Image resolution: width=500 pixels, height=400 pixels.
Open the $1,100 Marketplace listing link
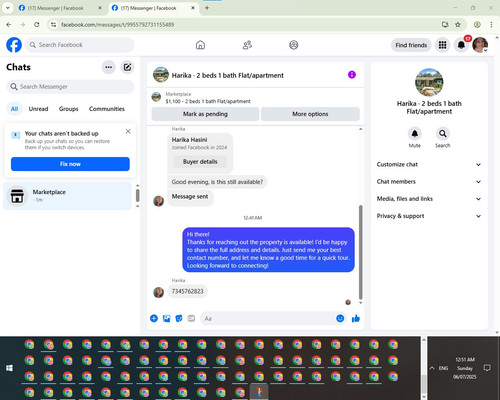coord(208,101)
